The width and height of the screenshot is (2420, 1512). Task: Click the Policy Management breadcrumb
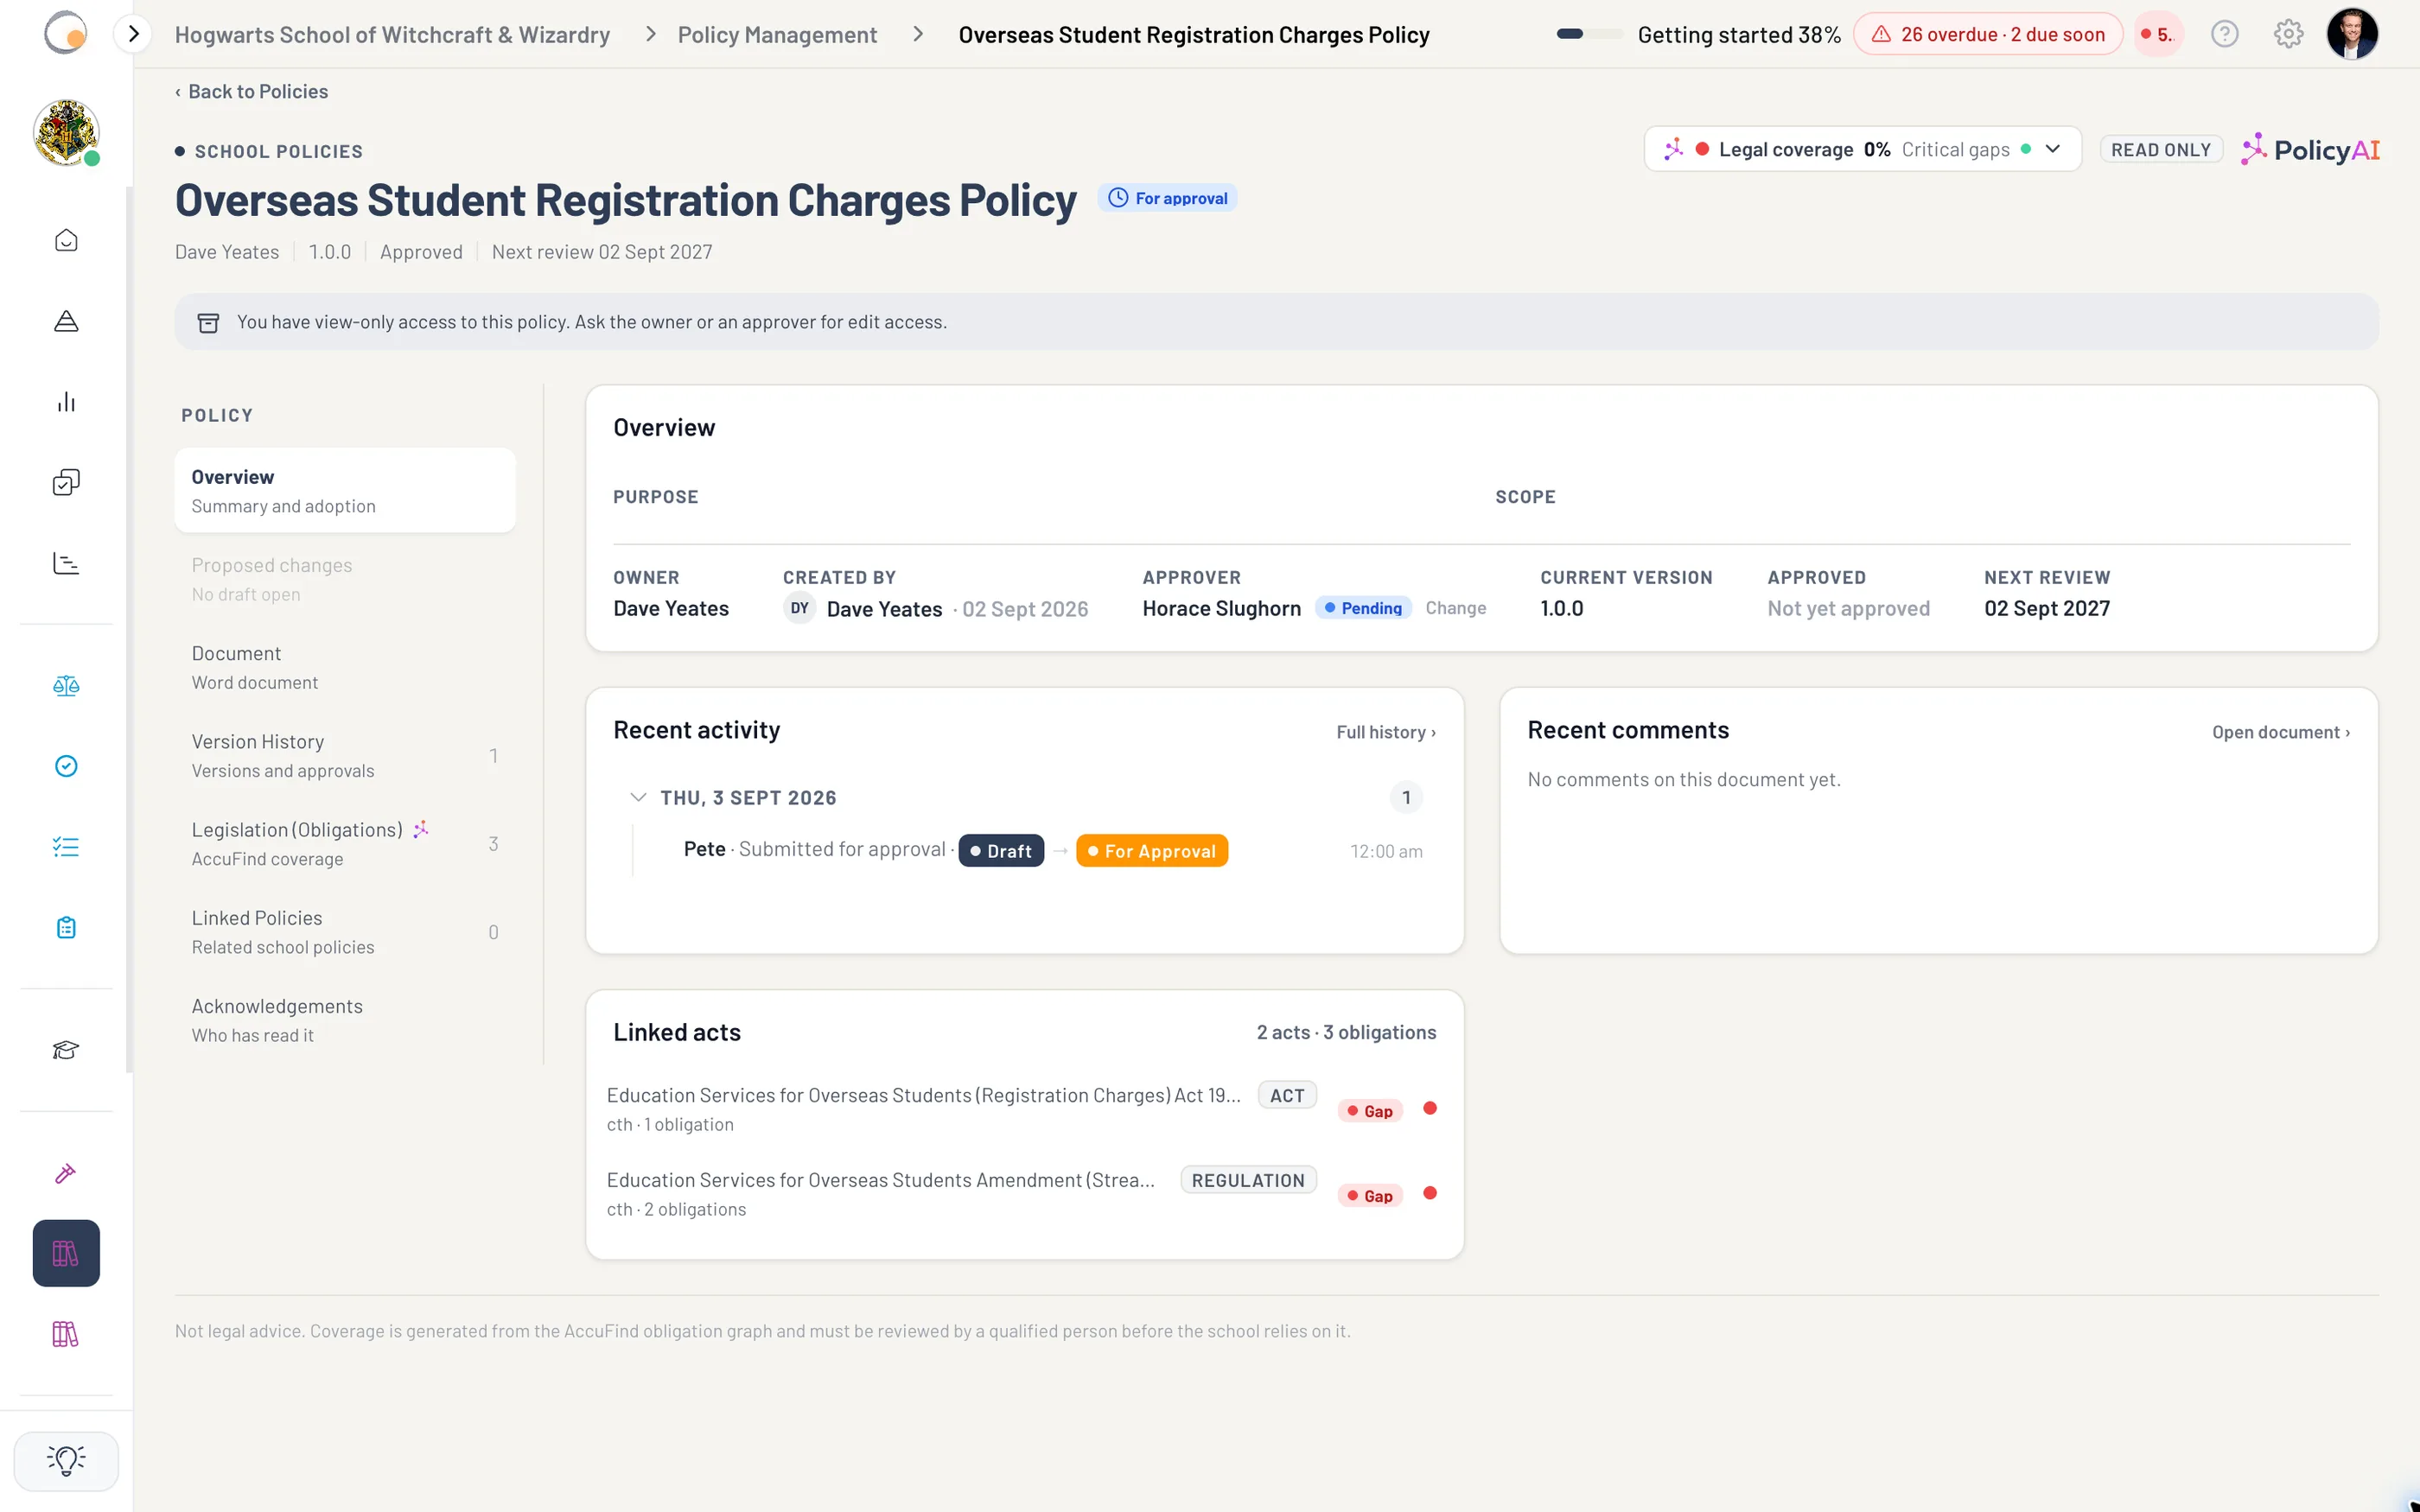777,35
